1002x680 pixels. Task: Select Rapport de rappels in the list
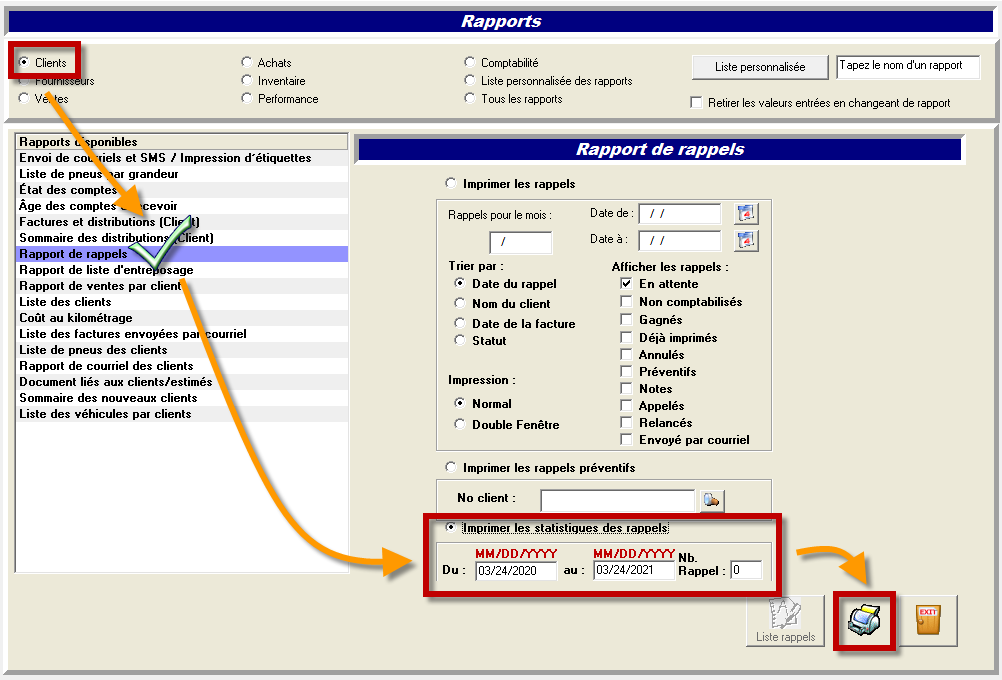point(182,254)
